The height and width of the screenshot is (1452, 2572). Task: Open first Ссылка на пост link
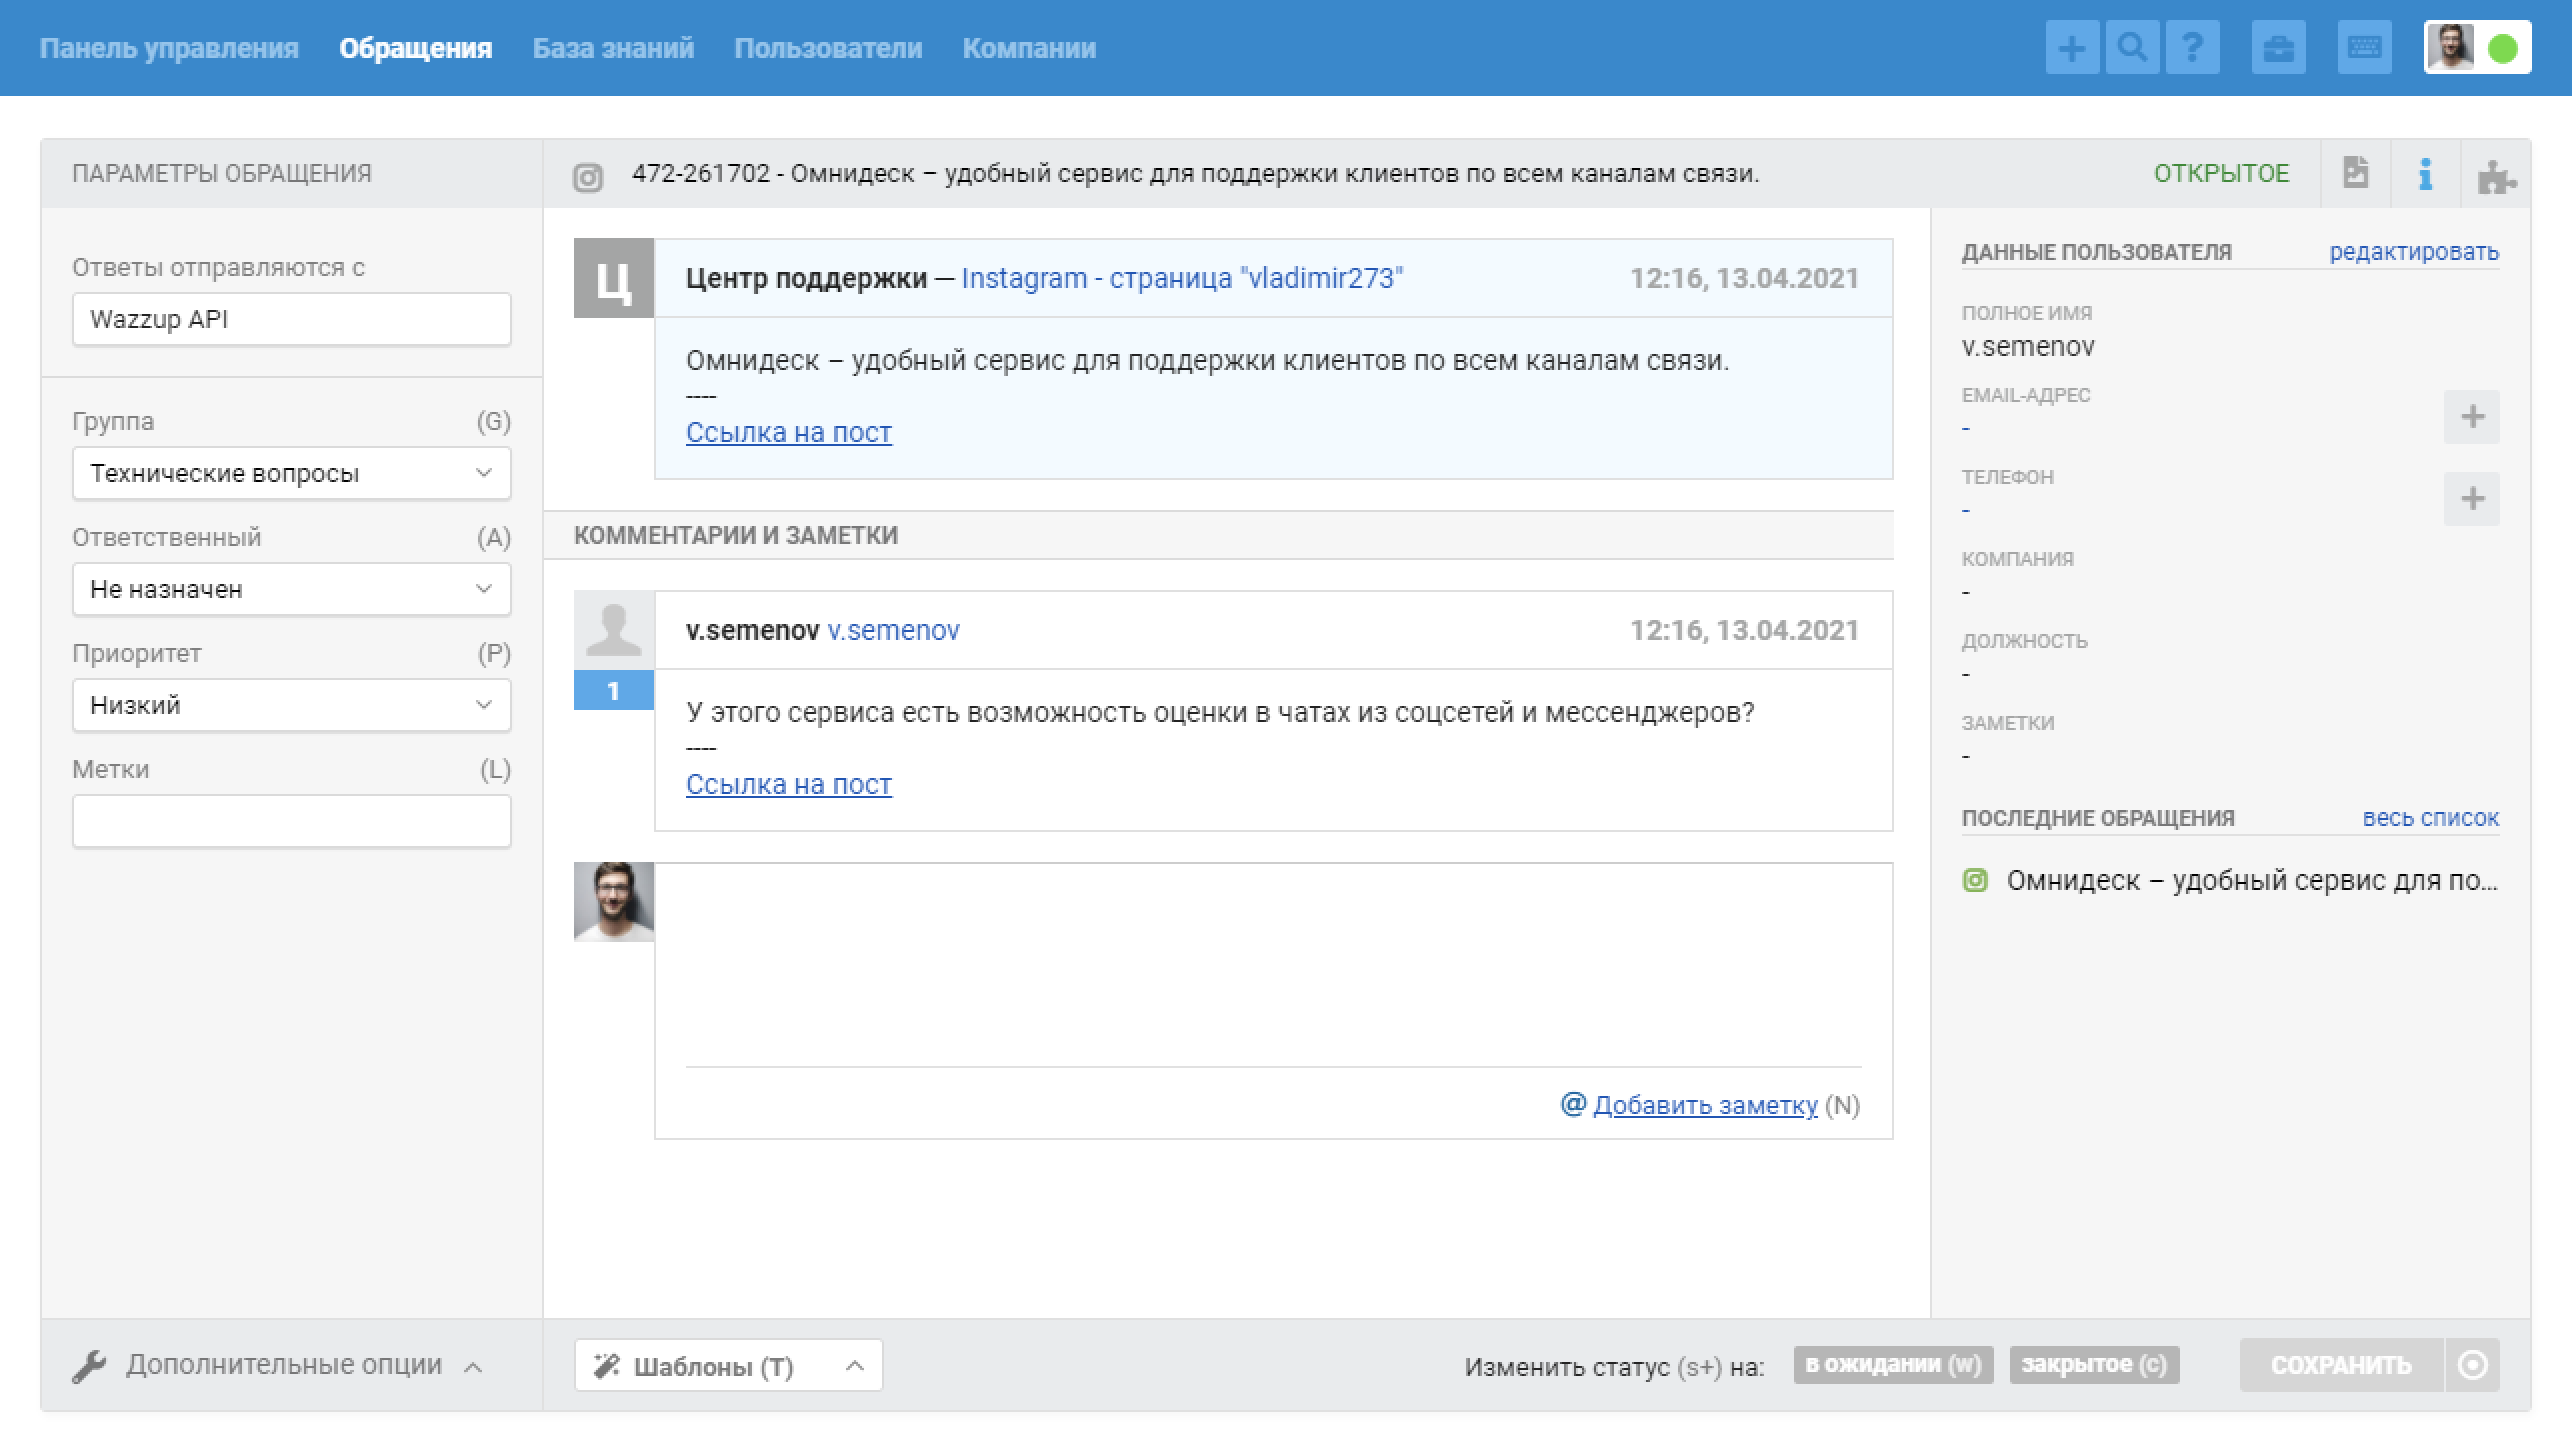point(789,433)
